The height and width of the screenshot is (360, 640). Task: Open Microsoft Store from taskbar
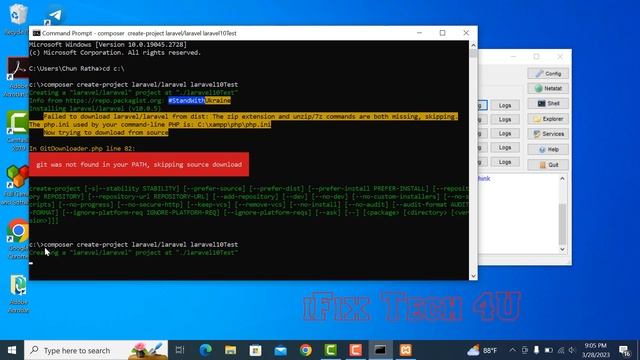pyautogui.click(x=256, y=350)
